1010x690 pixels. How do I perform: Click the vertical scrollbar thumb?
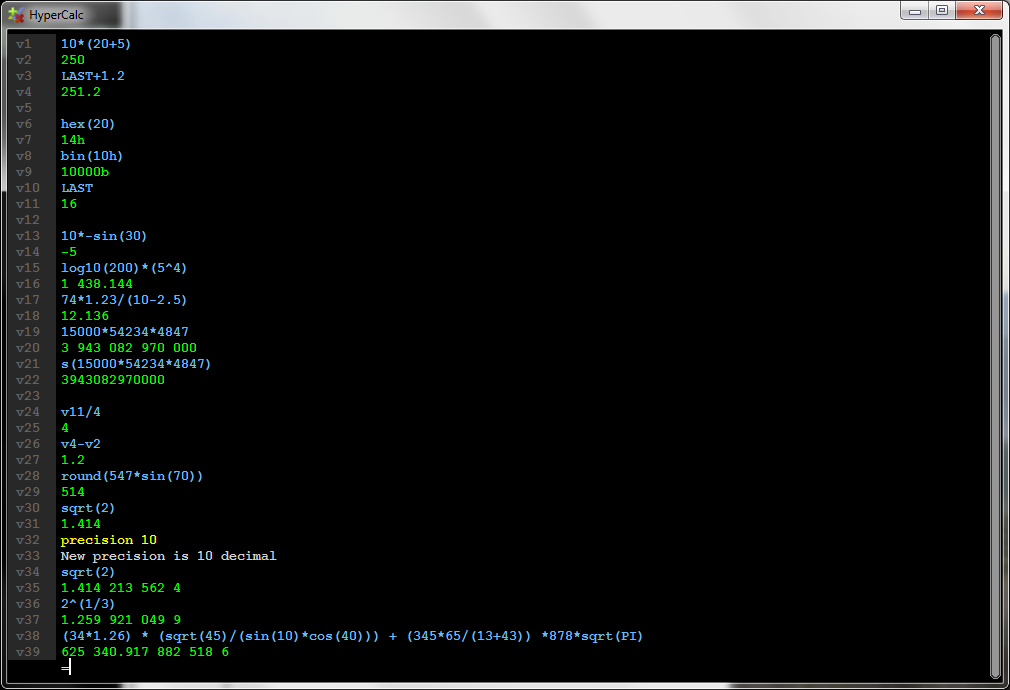(x=995, y=356)
